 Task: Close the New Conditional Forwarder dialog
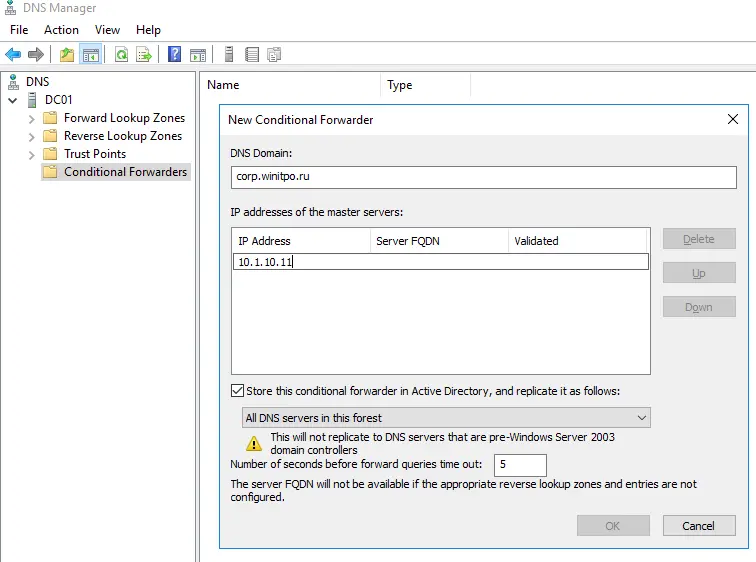coord(733,119)
